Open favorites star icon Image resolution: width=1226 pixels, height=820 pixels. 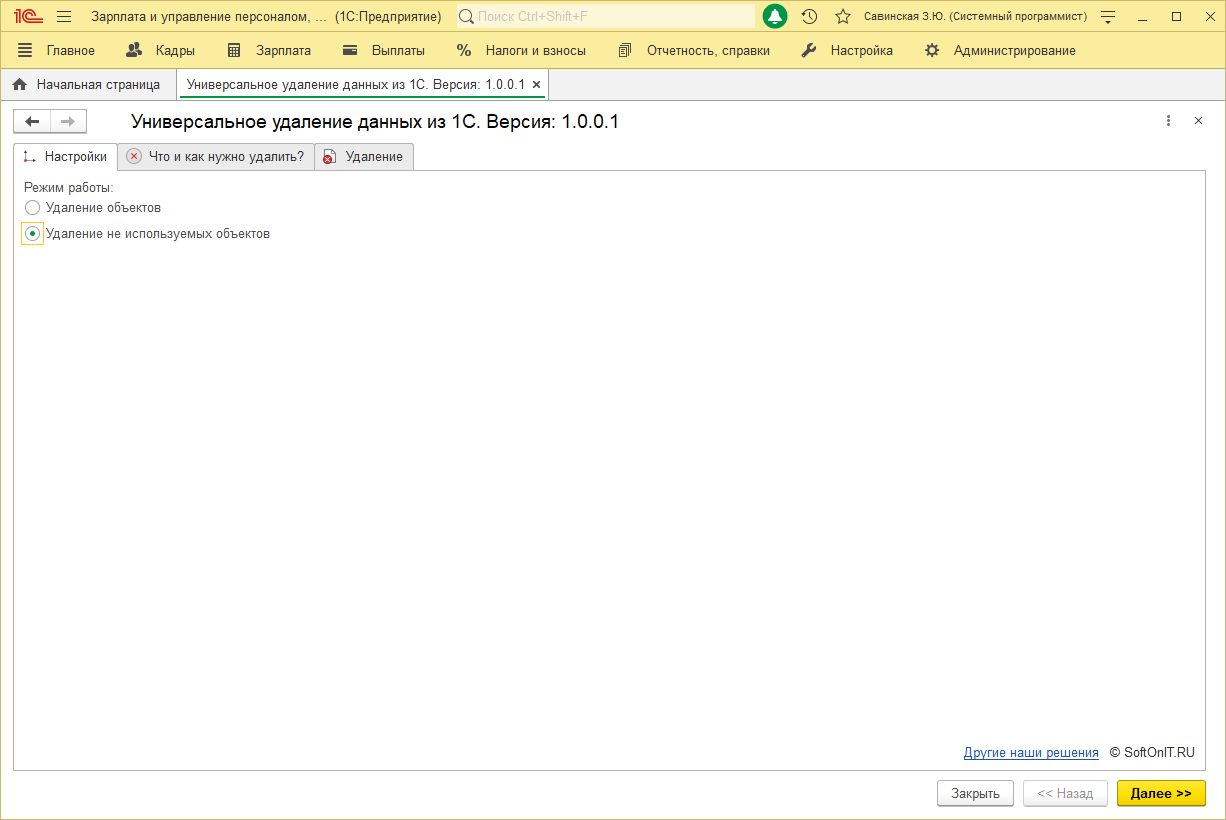(x=843, y=16)
